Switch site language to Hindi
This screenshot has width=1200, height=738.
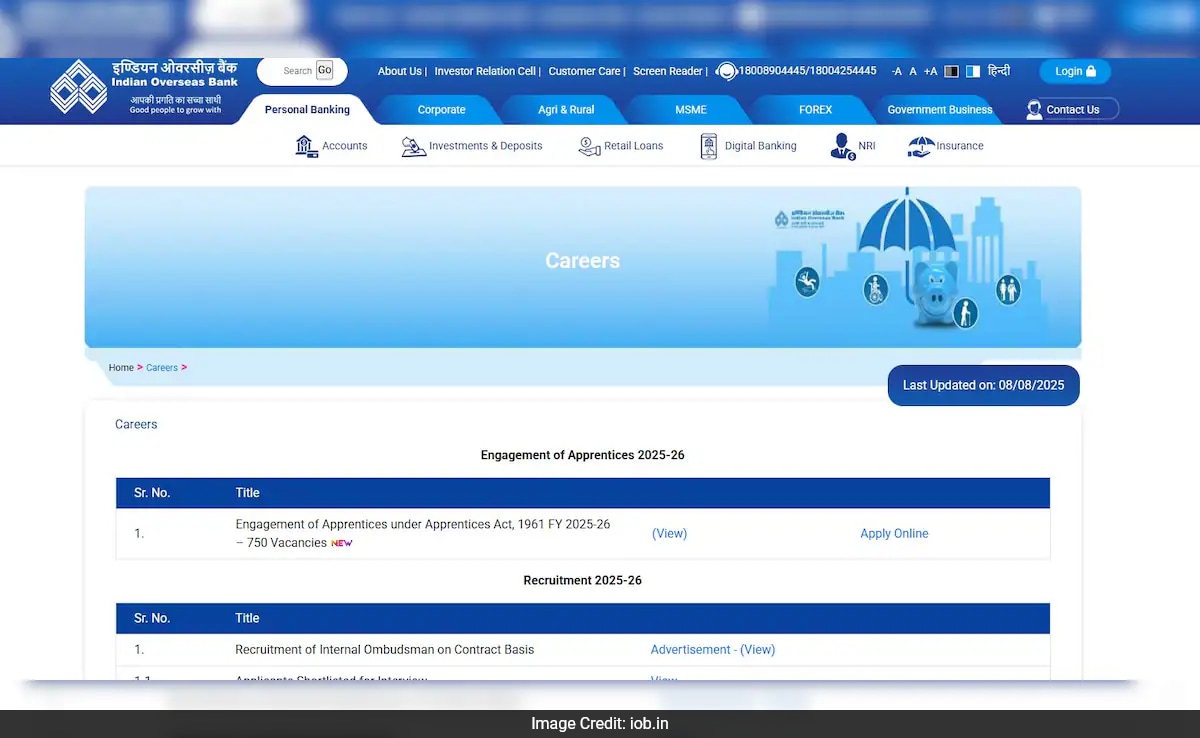click(x=998, y=71)
